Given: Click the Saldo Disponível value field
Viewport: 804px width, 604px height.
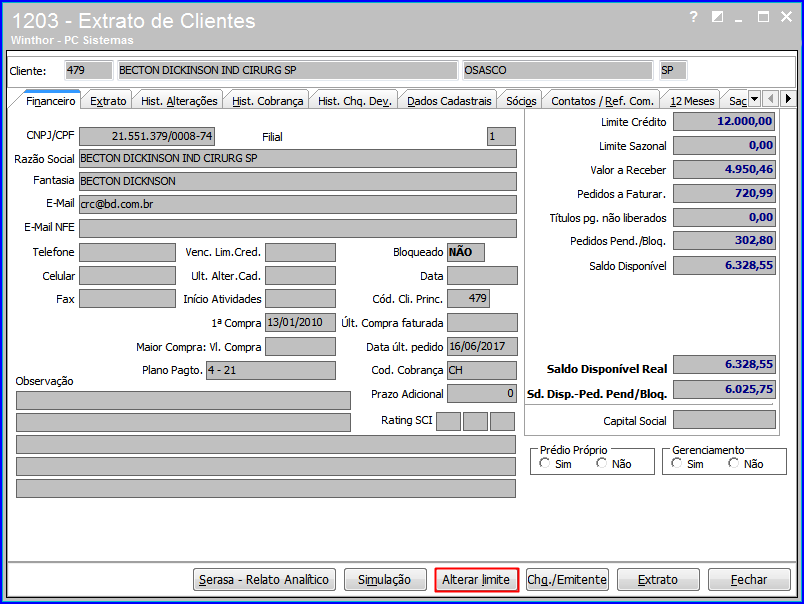Looking at the screenshot, I should [724, 266].
